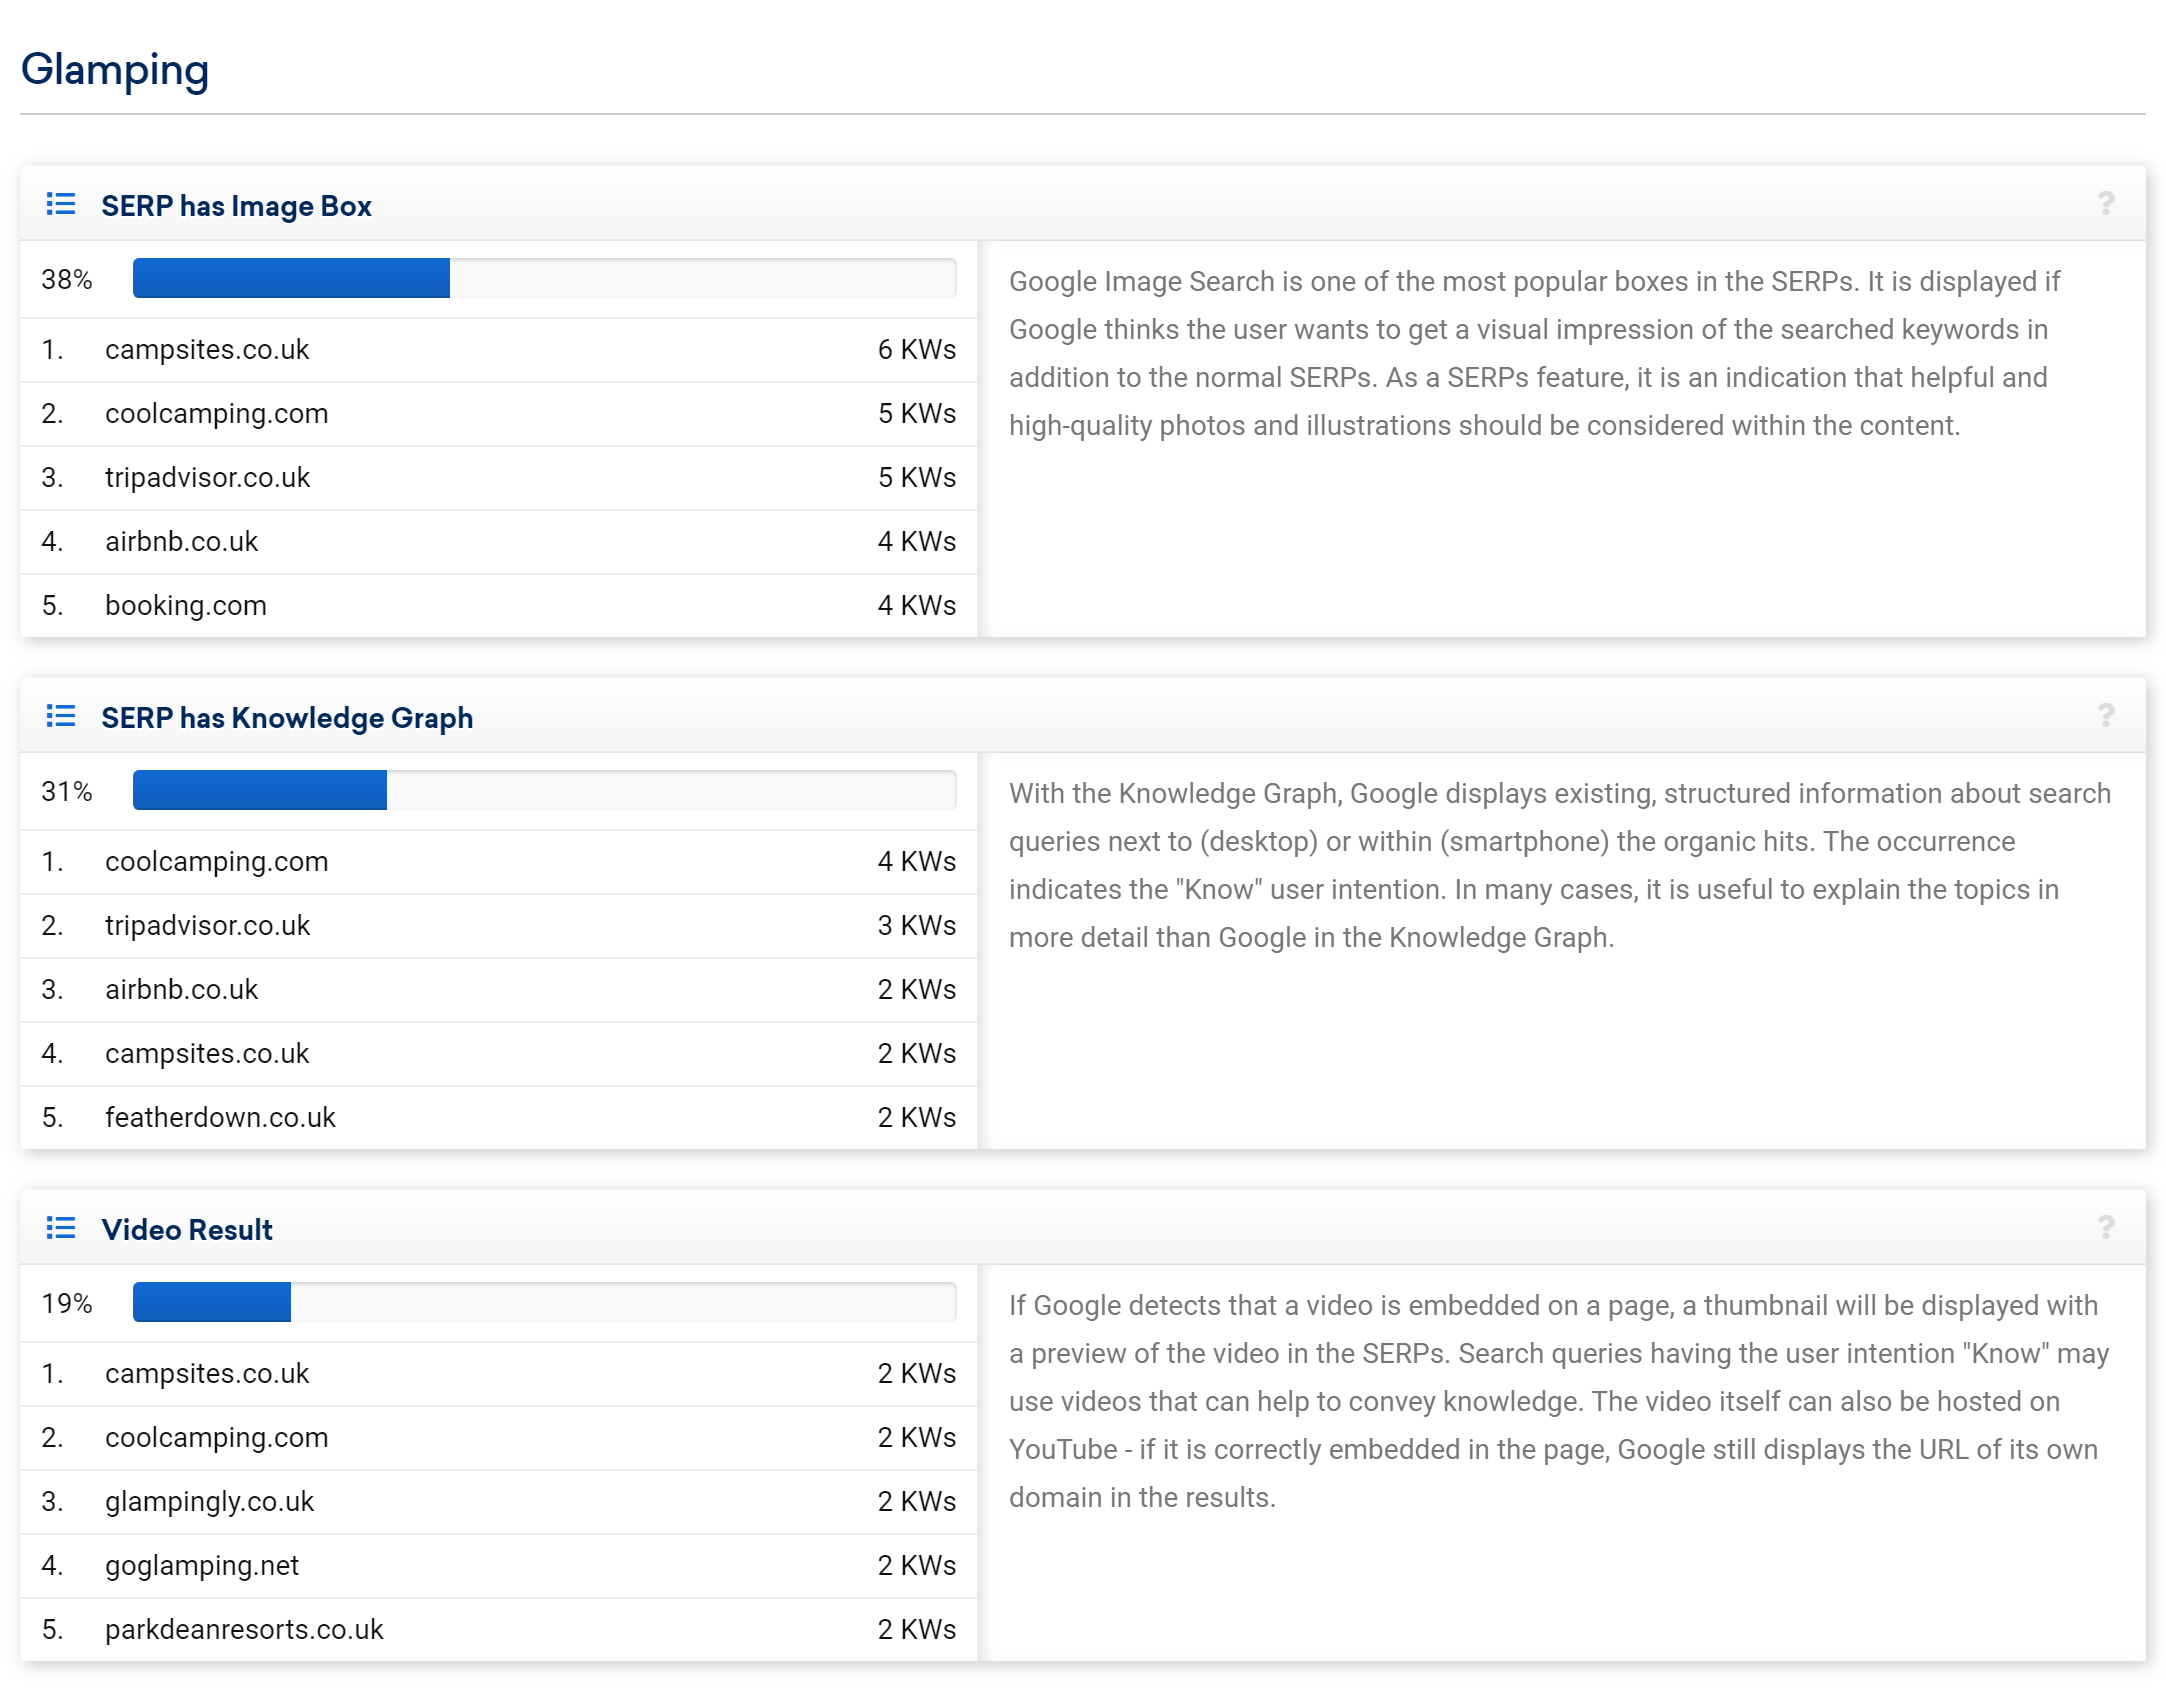2166x1703 pixels.
Task: Select campsites.co.uk in Knowledge Graph list
Action: point(207,1054)
